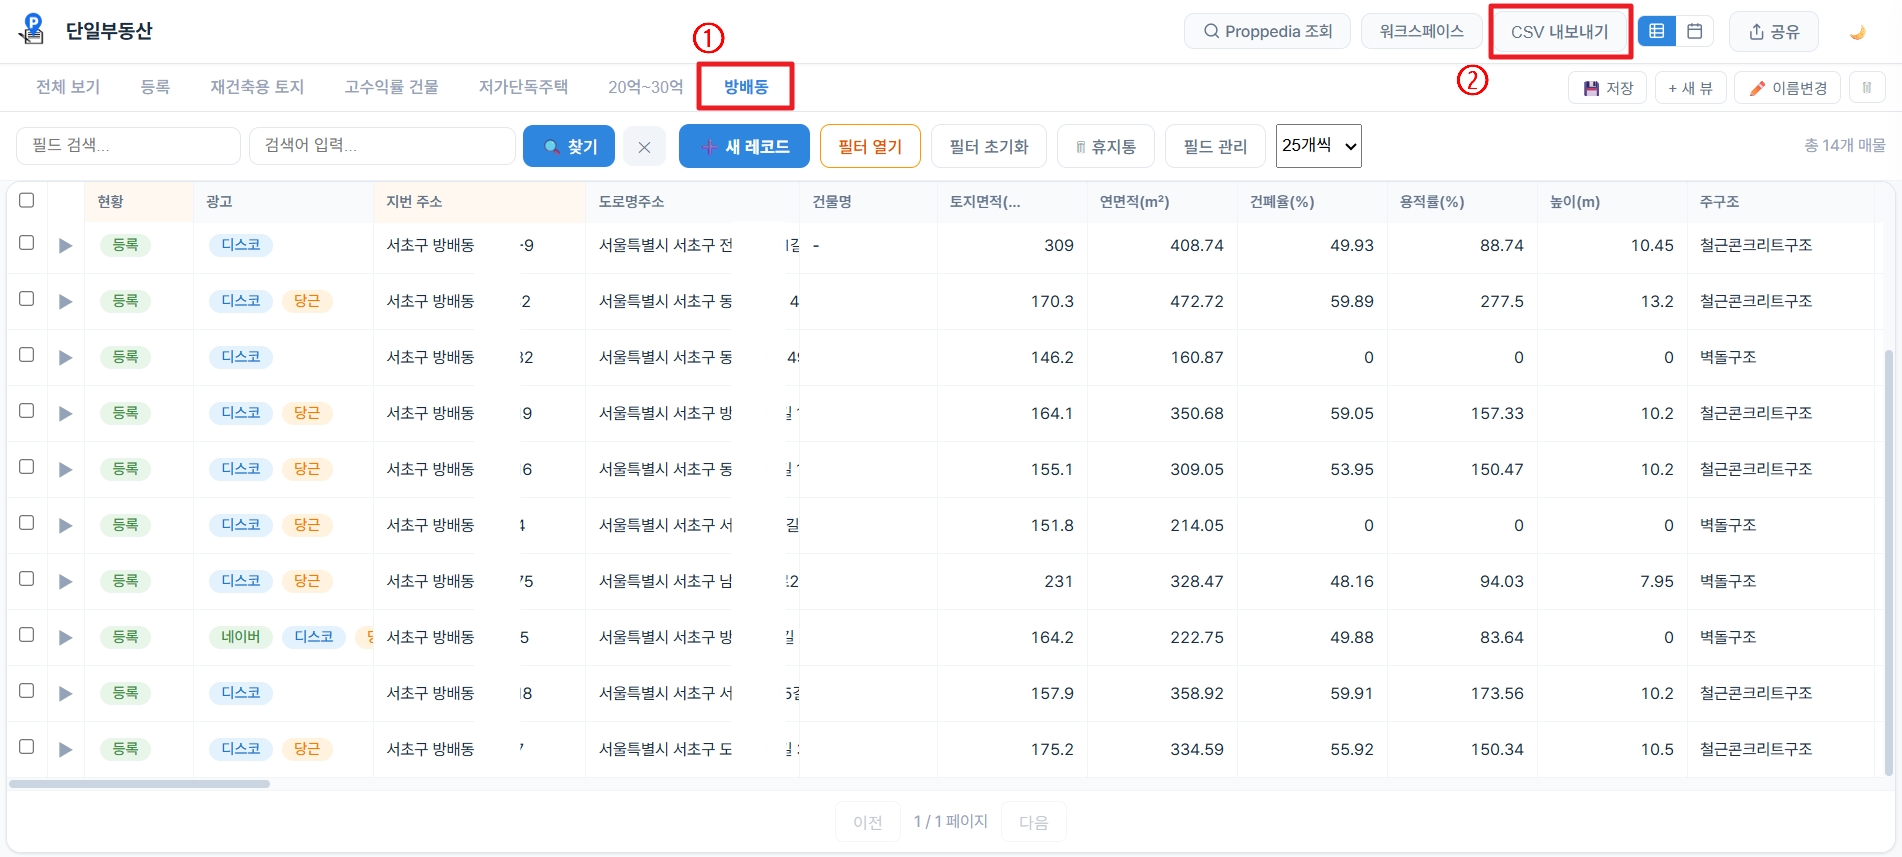This screenshot has width=1902, height=857.
Task: Reset filters with 필터 초기화
Action: click(989, 147)
